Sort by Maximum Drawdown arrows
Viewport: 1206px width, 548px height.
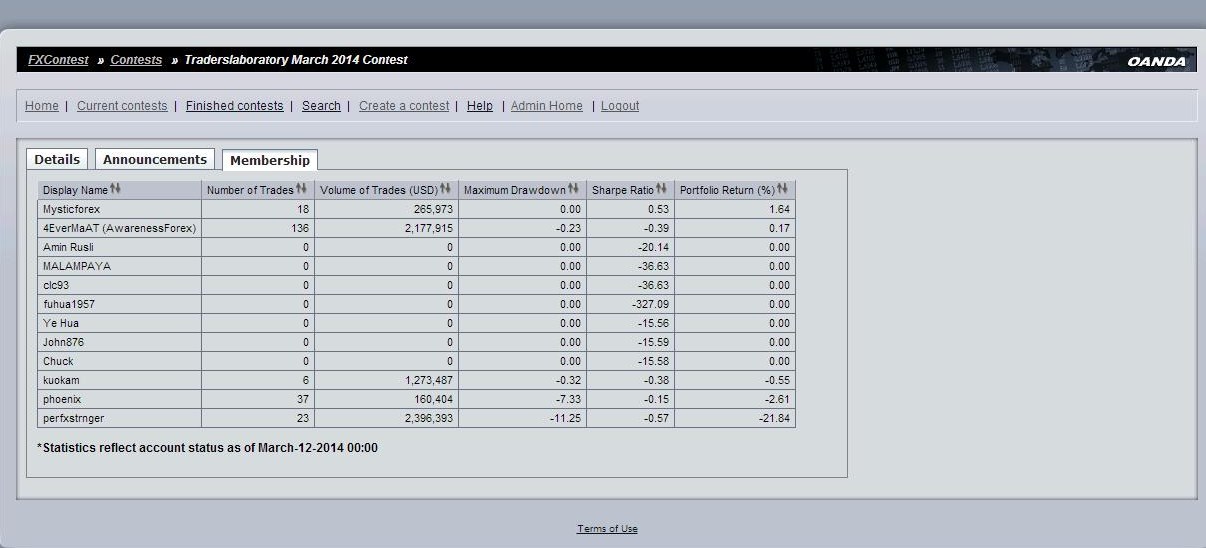coord(574,189)
